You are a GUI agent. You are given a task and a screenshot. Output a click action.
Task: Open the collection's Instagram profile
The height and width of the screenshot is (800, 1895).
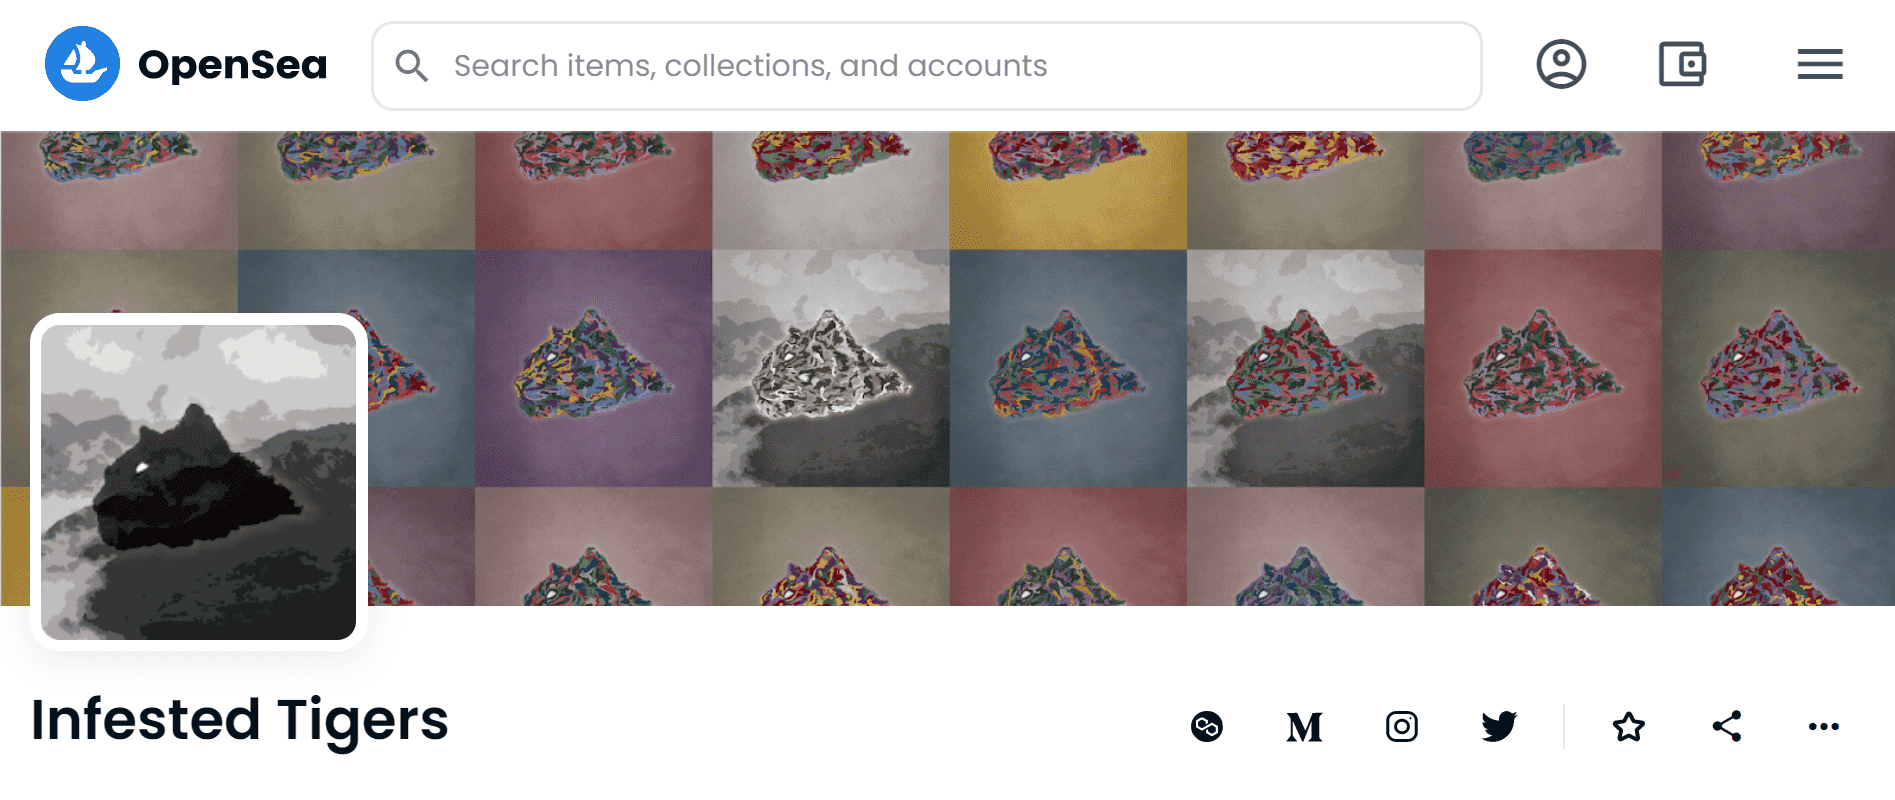point(1401,726)
